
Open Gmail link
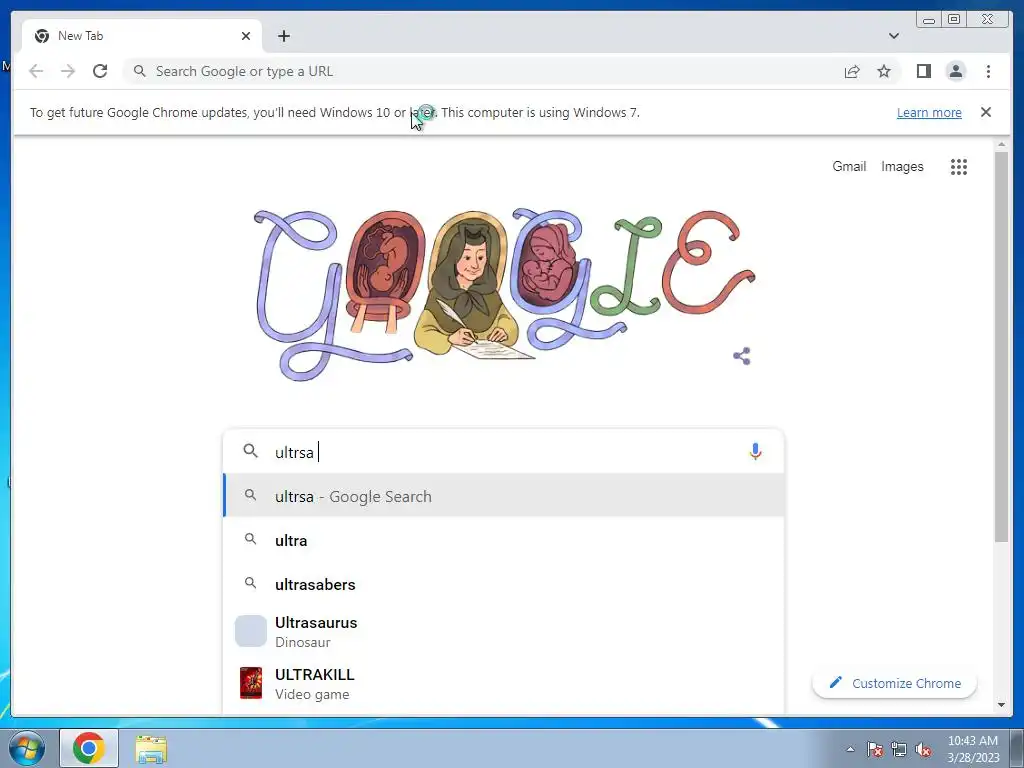pos(849,167)
